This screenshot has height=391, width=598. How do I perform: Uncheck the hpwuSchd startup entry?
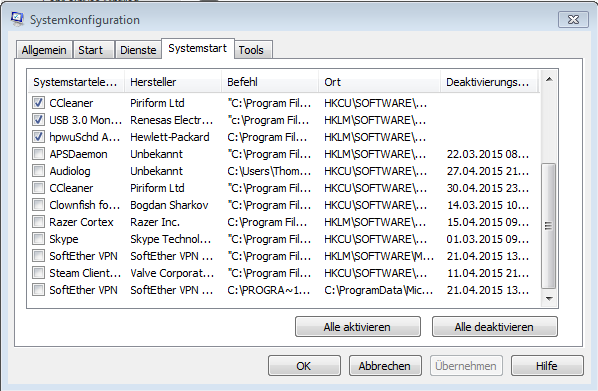(38, 137)
